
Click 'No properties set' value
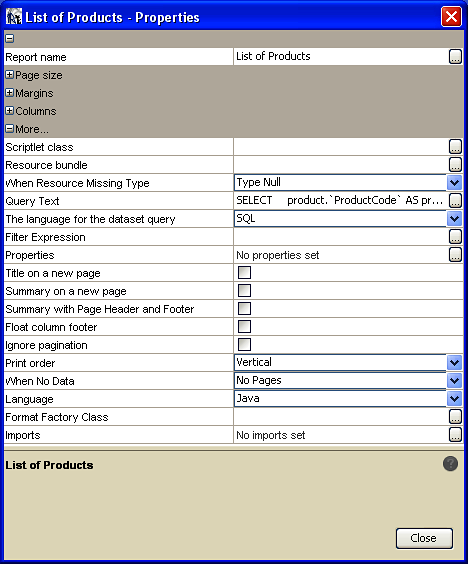pyautogui.click(x=277, y=255)
